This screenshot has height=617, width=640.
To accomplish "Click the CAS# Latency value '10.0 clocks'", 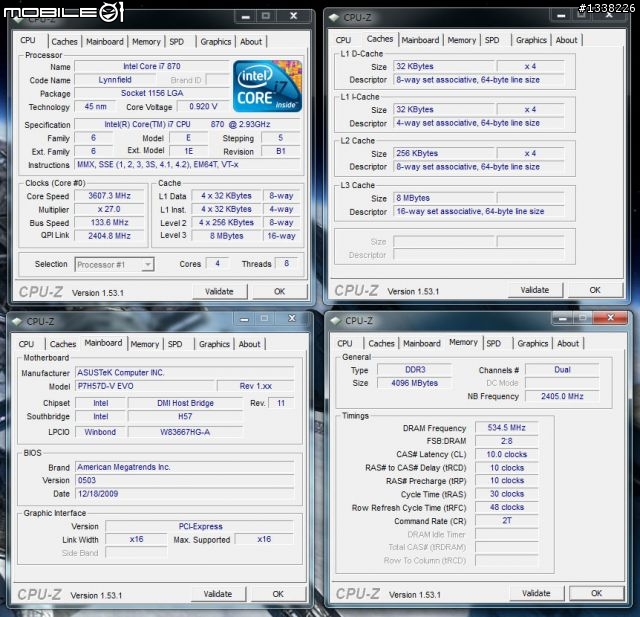I will [x=507, y=454].
